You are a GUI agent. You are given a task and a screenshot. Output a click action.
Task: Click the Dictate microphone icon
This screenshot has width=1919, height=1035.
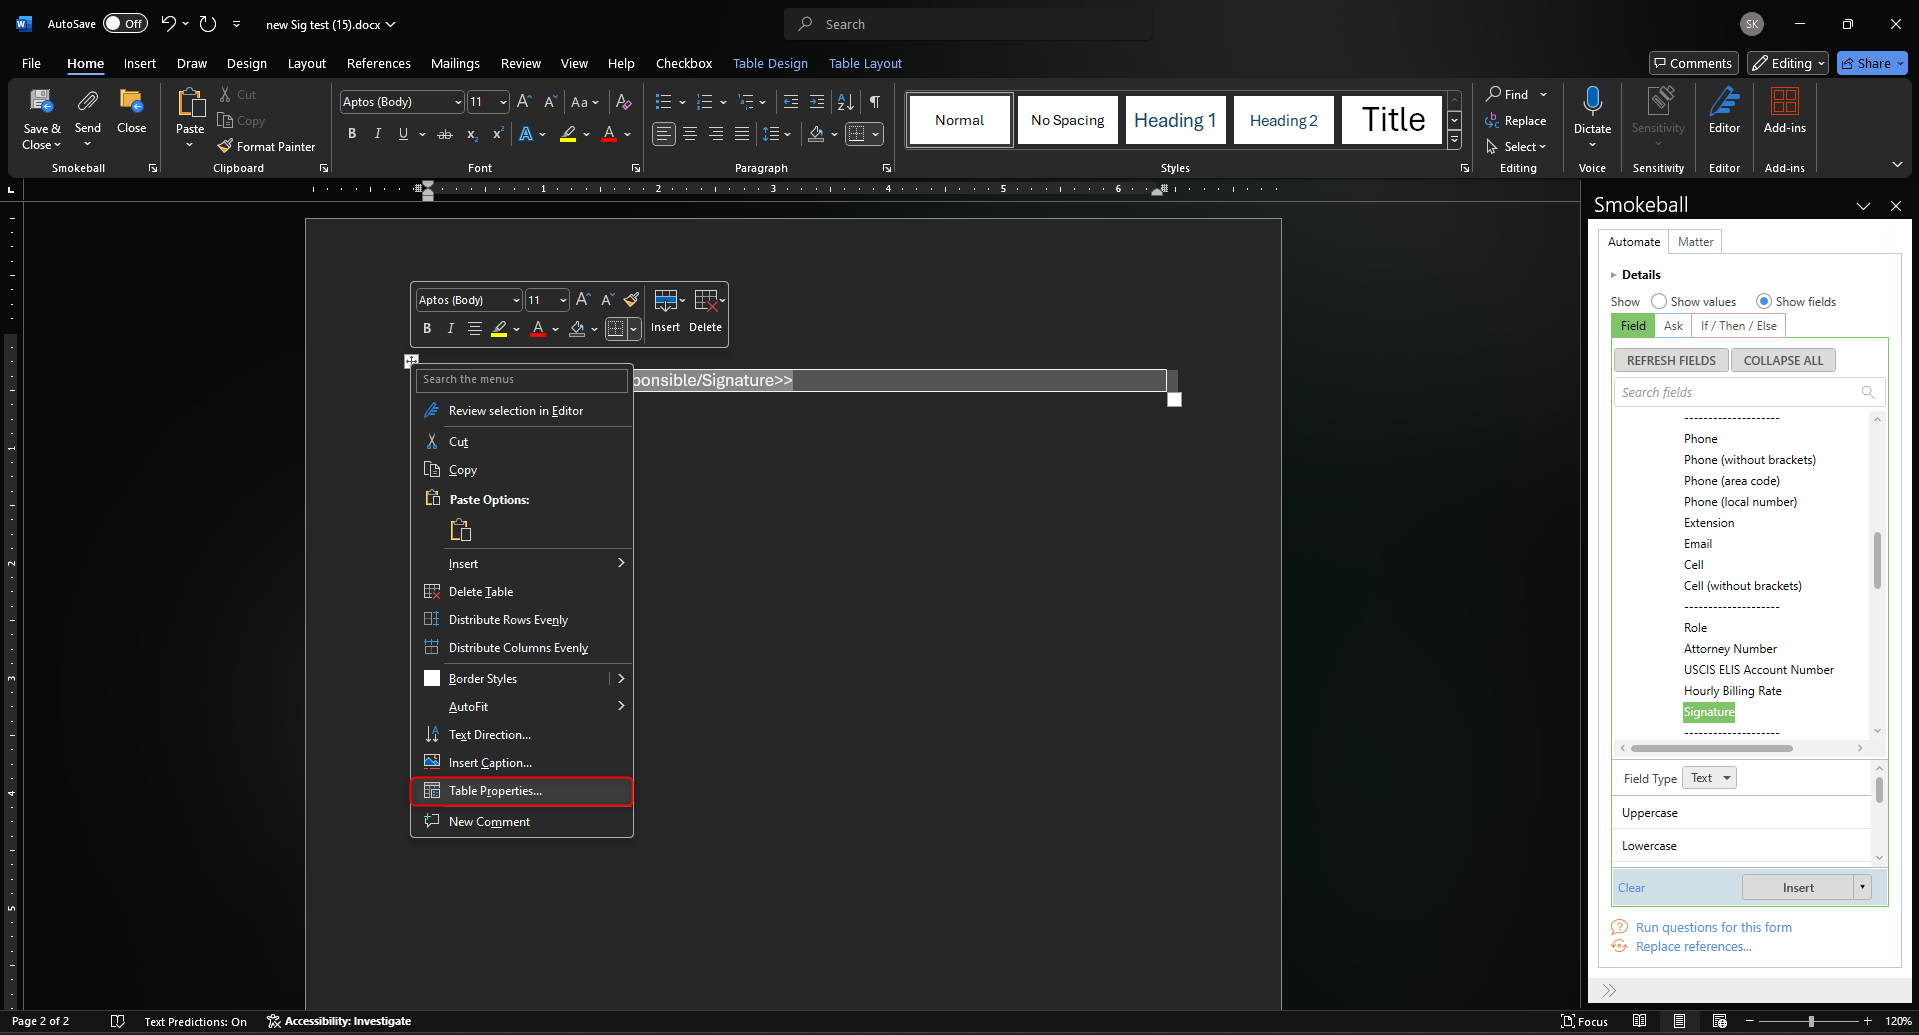point(1592,101)
